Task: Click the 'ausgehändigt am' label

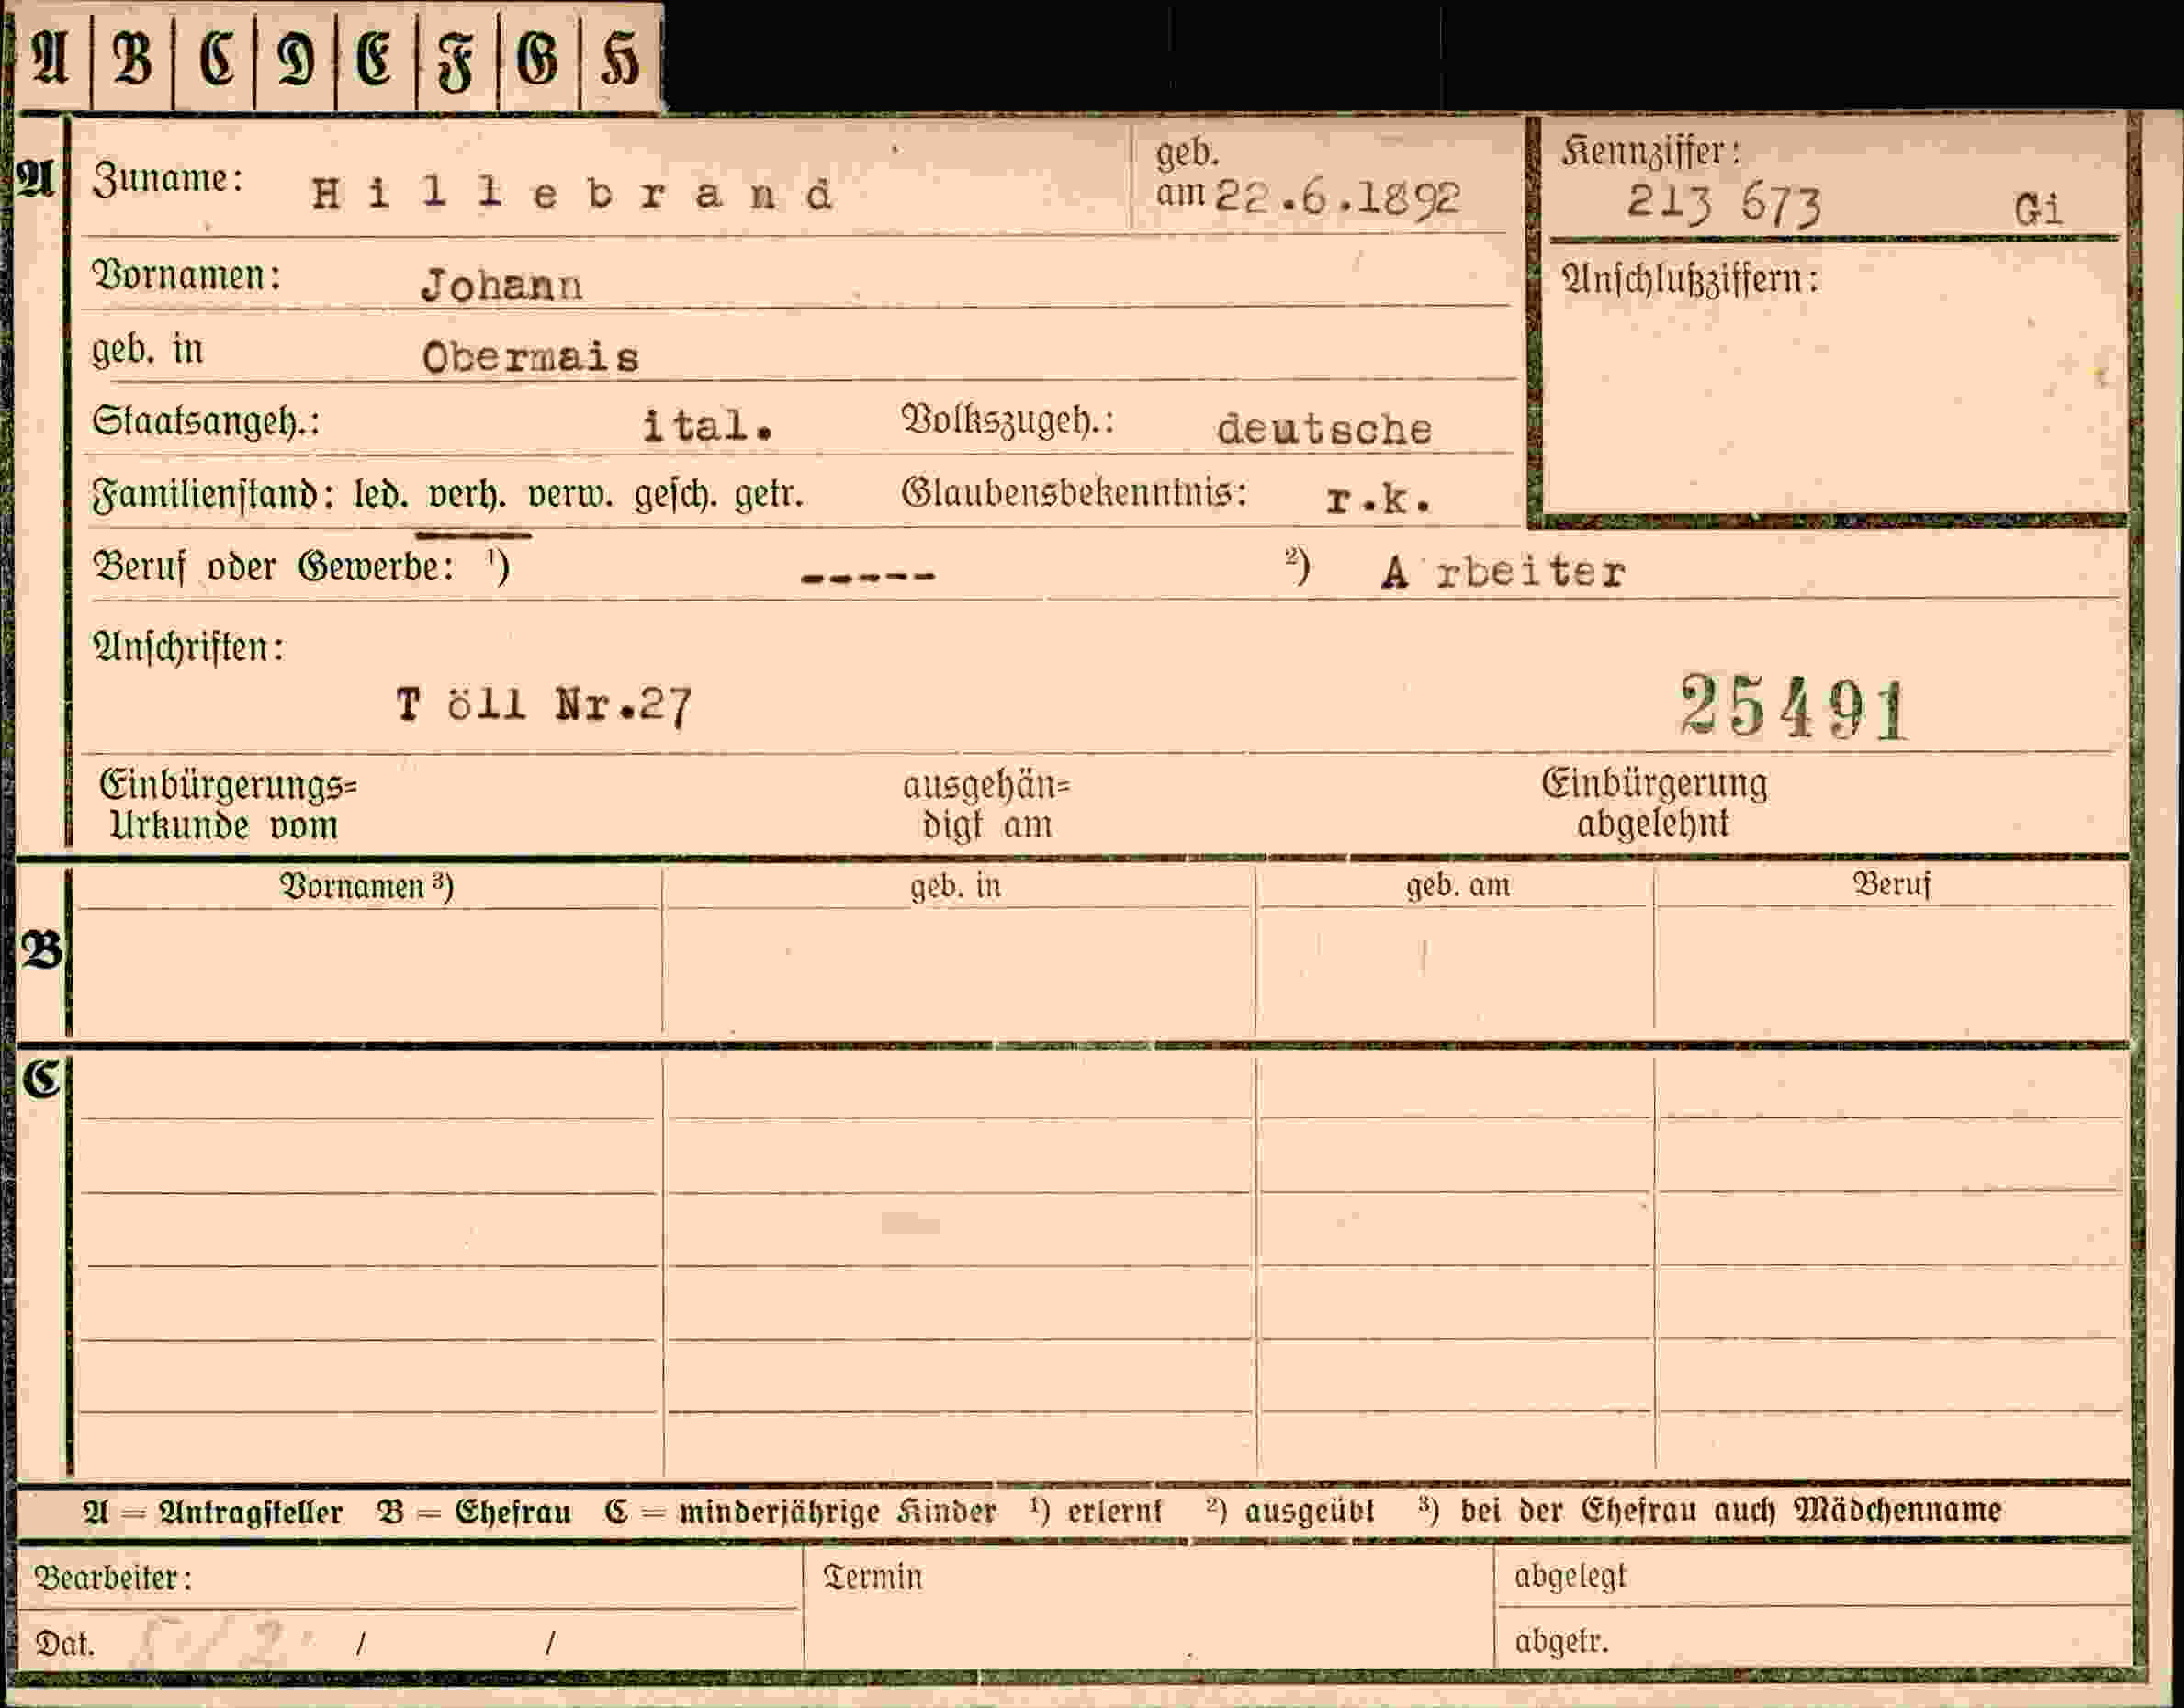Action: (987, 805)
